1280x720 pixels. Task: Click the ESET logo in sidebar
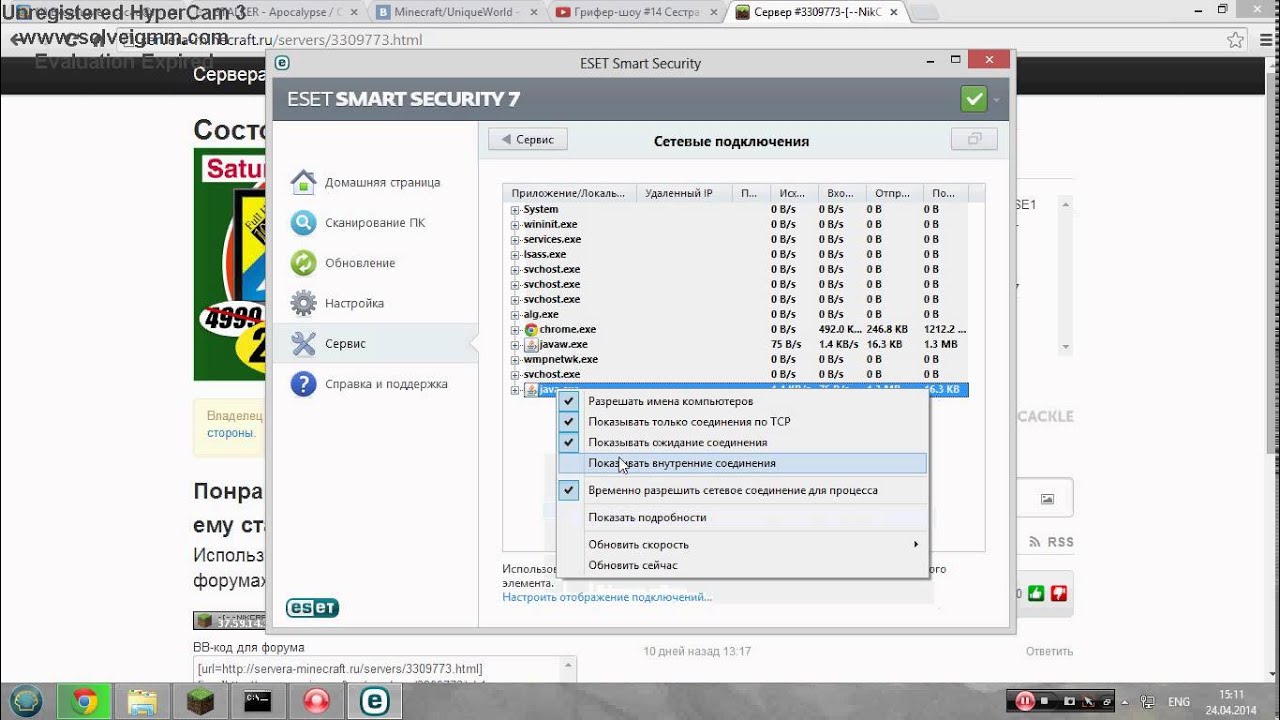(312, 607)
